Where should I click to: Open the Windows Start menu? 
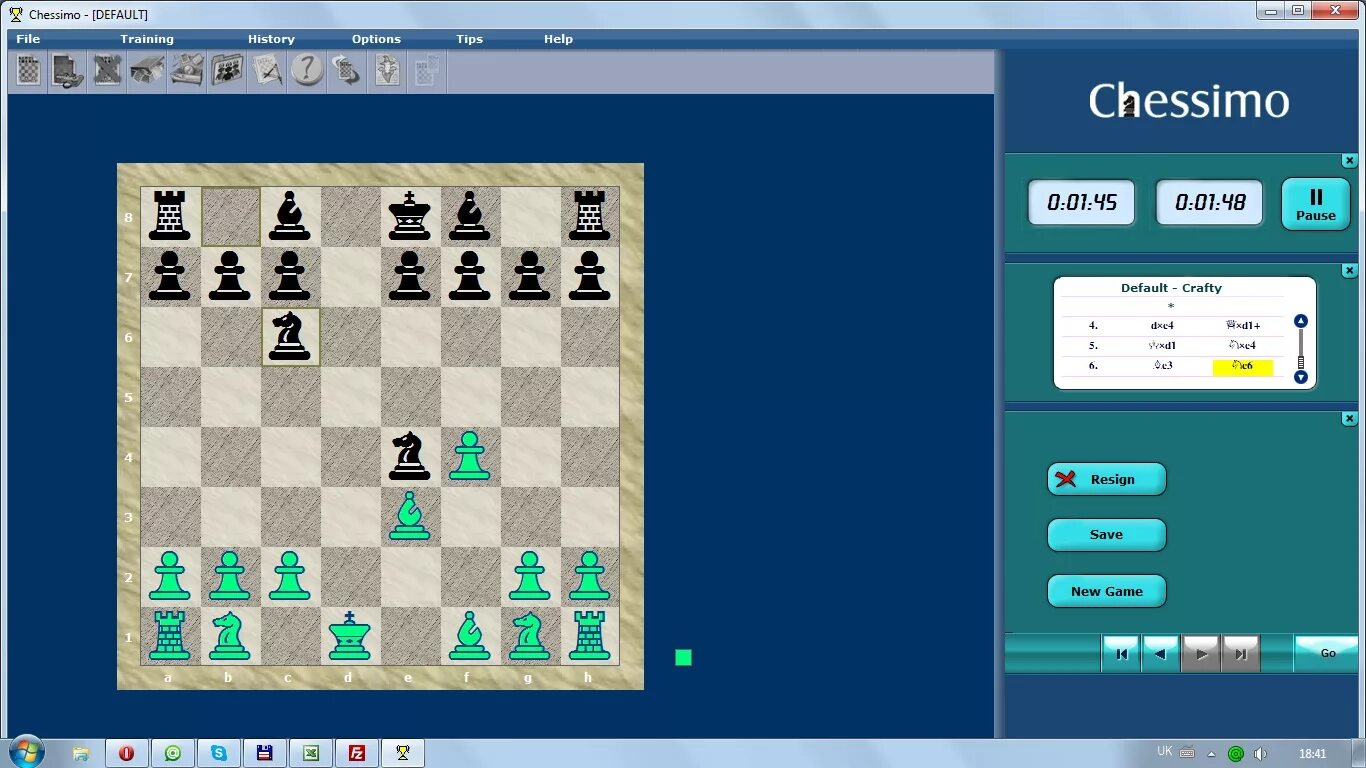click(27, 753)
